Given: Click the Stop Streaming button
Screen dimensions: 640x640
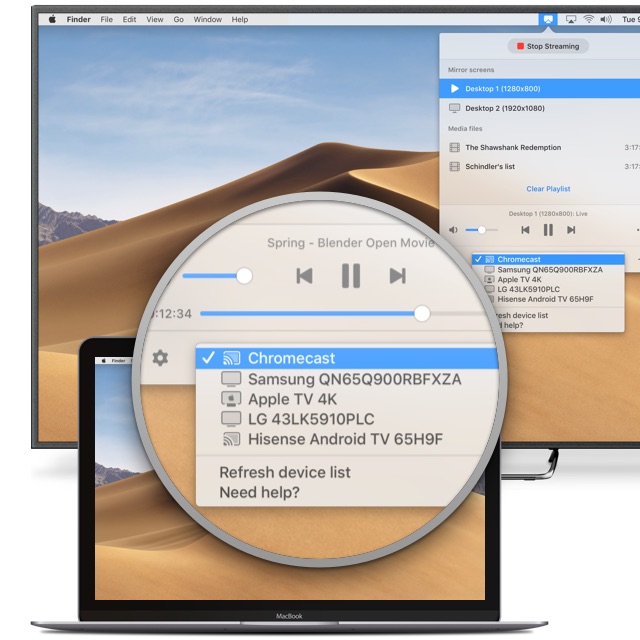Looking at the screenshot, I should (548, 46).
